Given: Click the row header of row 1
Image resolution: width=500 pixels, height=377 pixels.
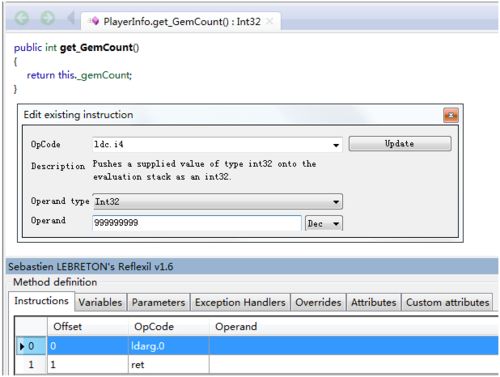Looking at the screenshot, I should coord(31,364).
